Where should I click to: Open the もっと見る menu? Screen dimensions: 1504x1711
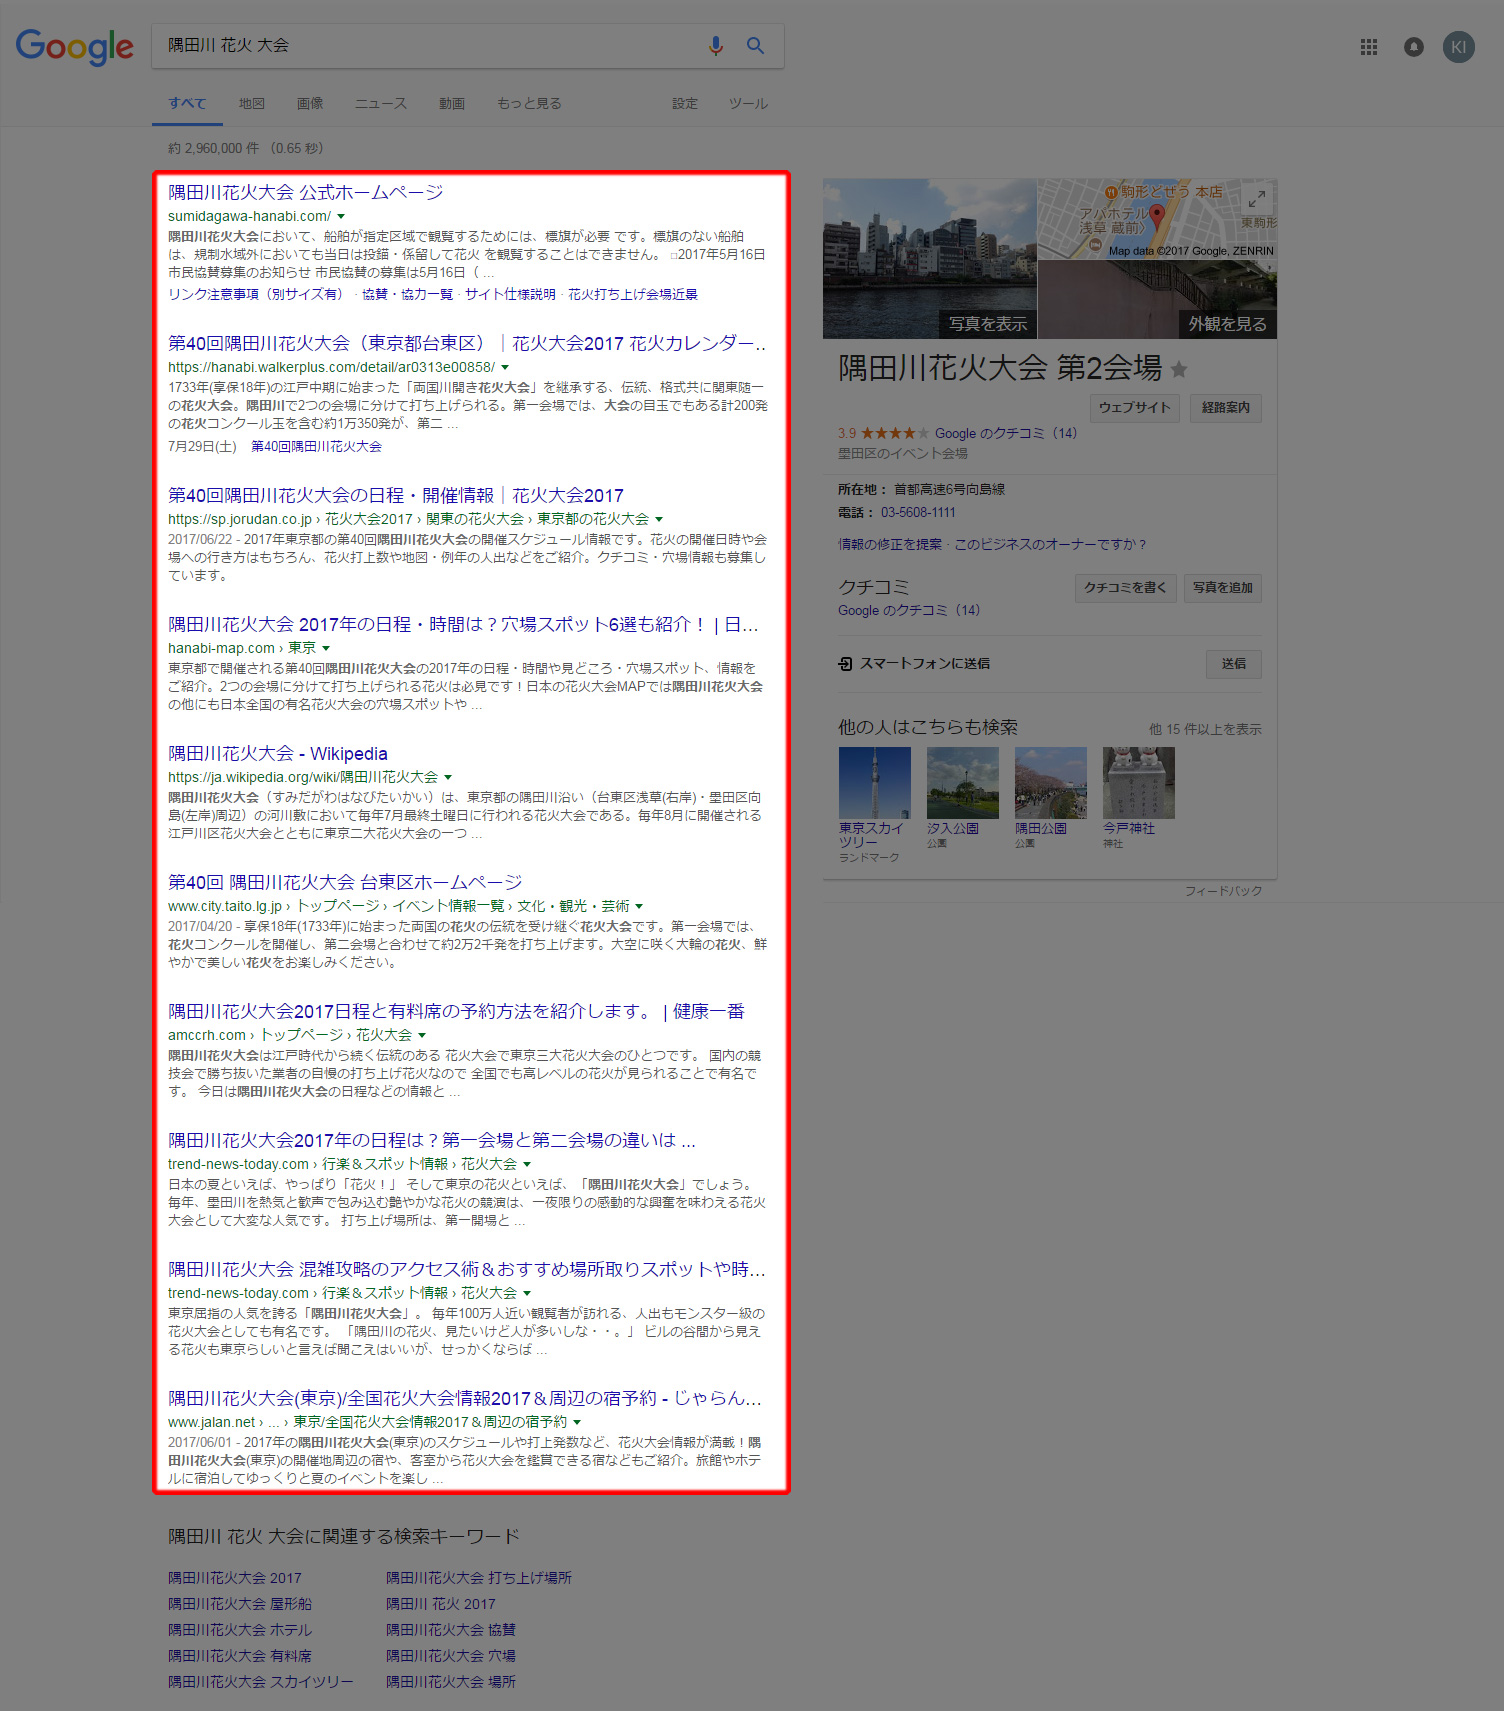point(529,103)
